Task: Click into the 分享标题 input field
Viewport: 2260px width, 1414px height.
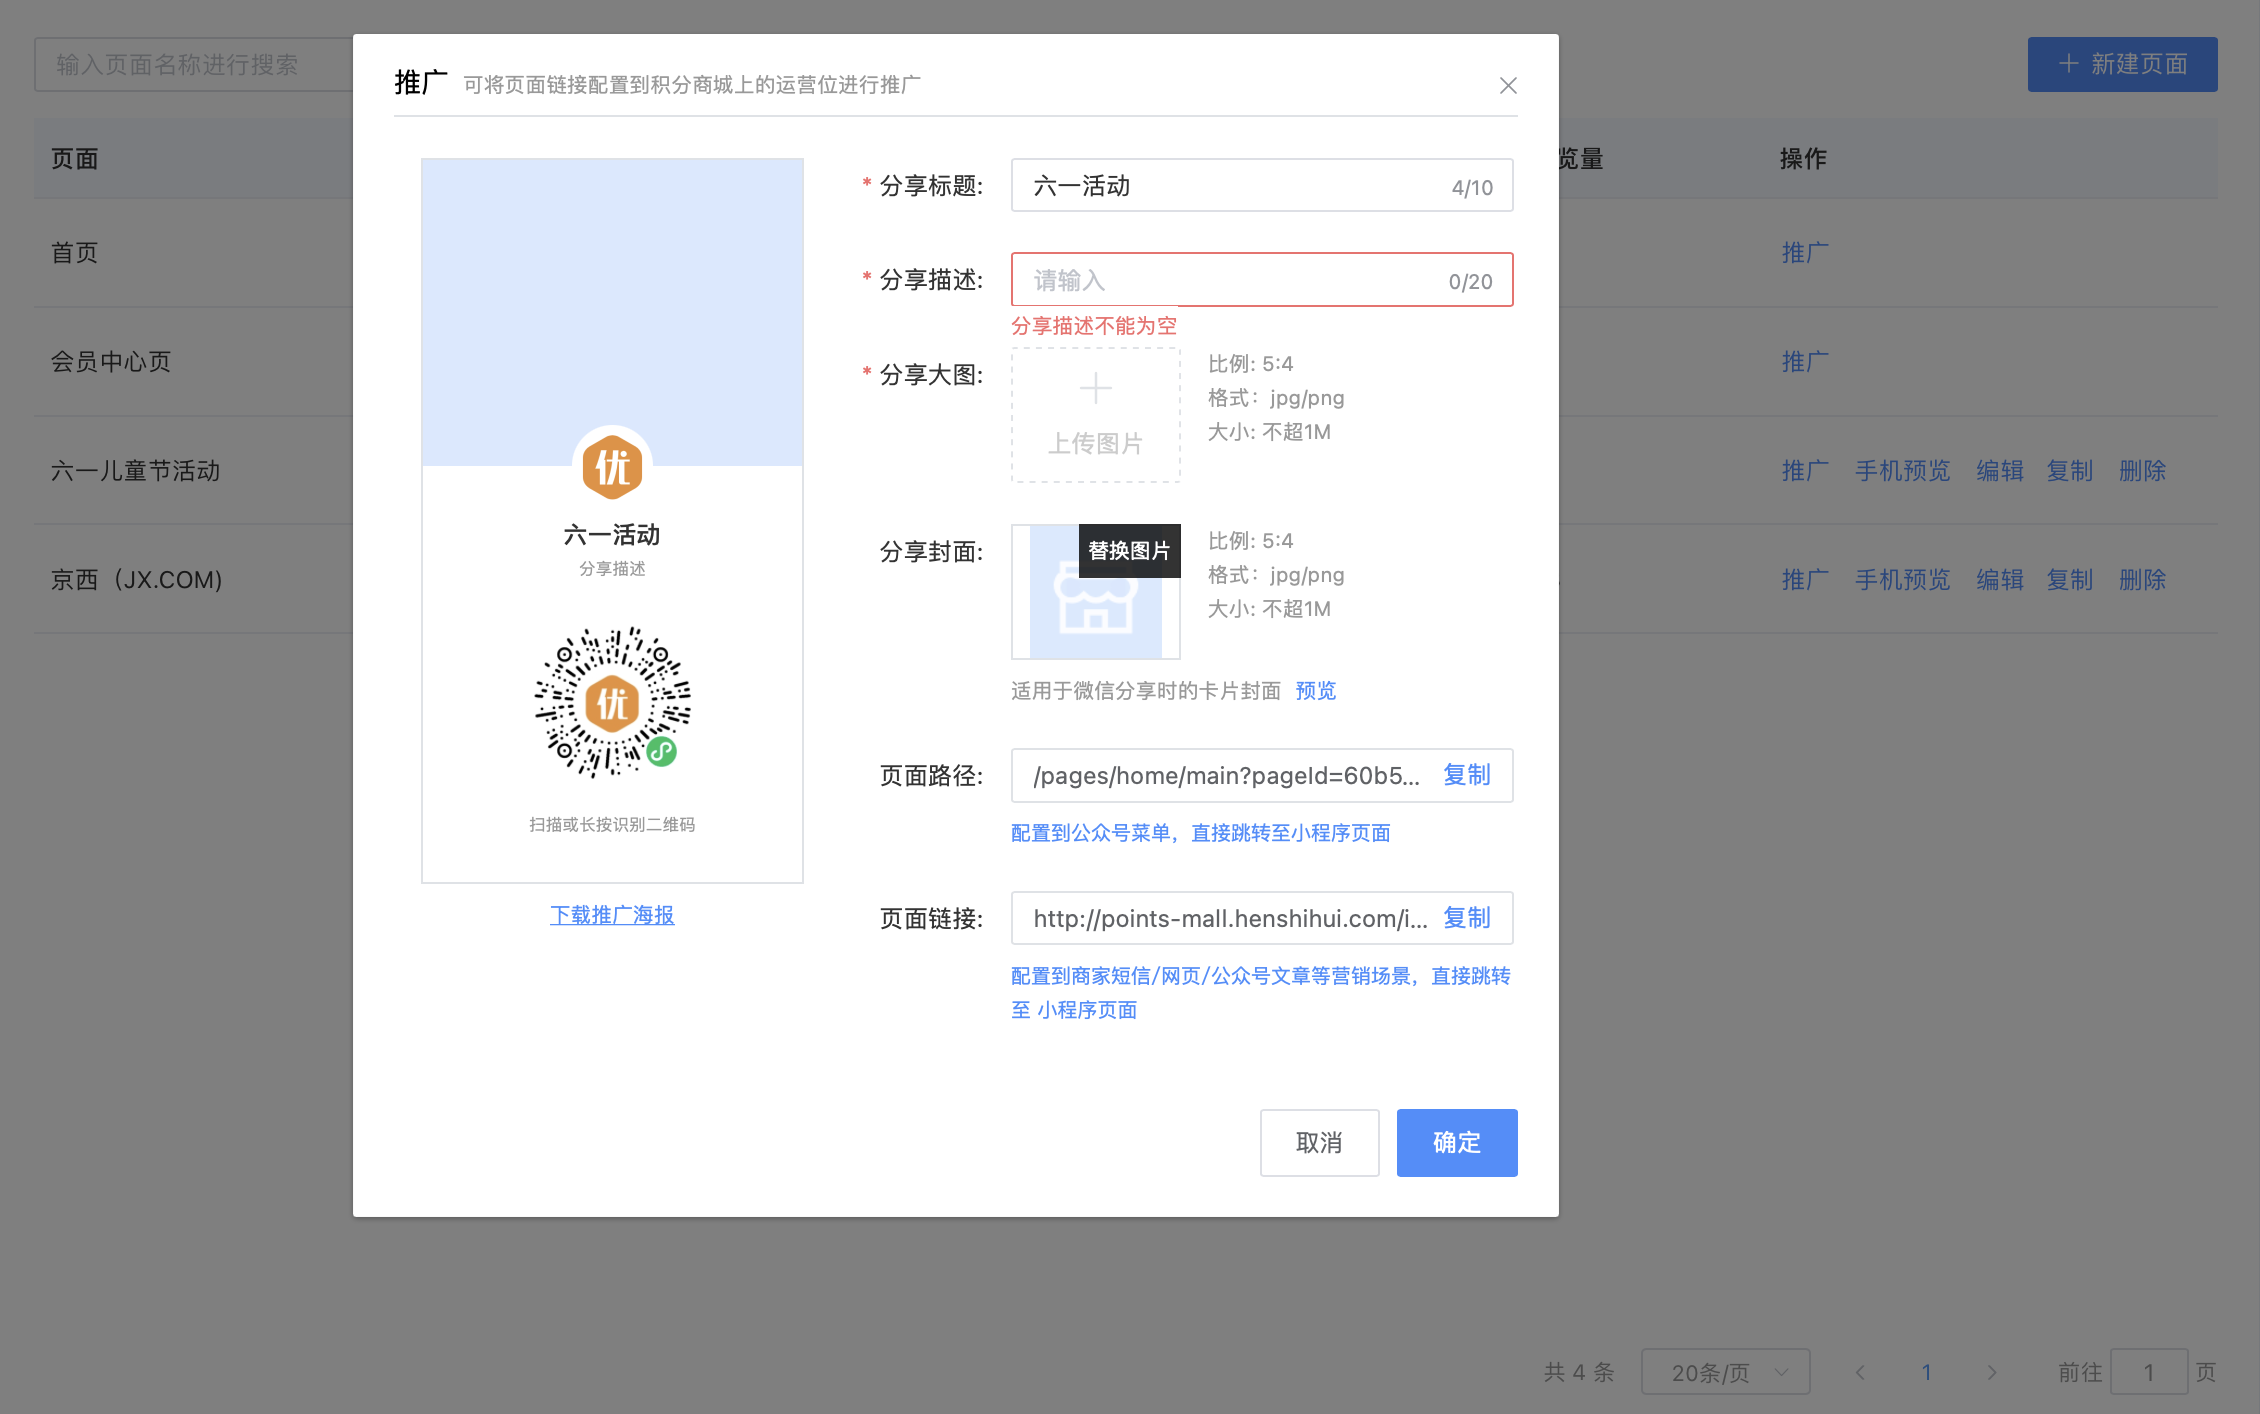Action: [x=1230, y=186]
